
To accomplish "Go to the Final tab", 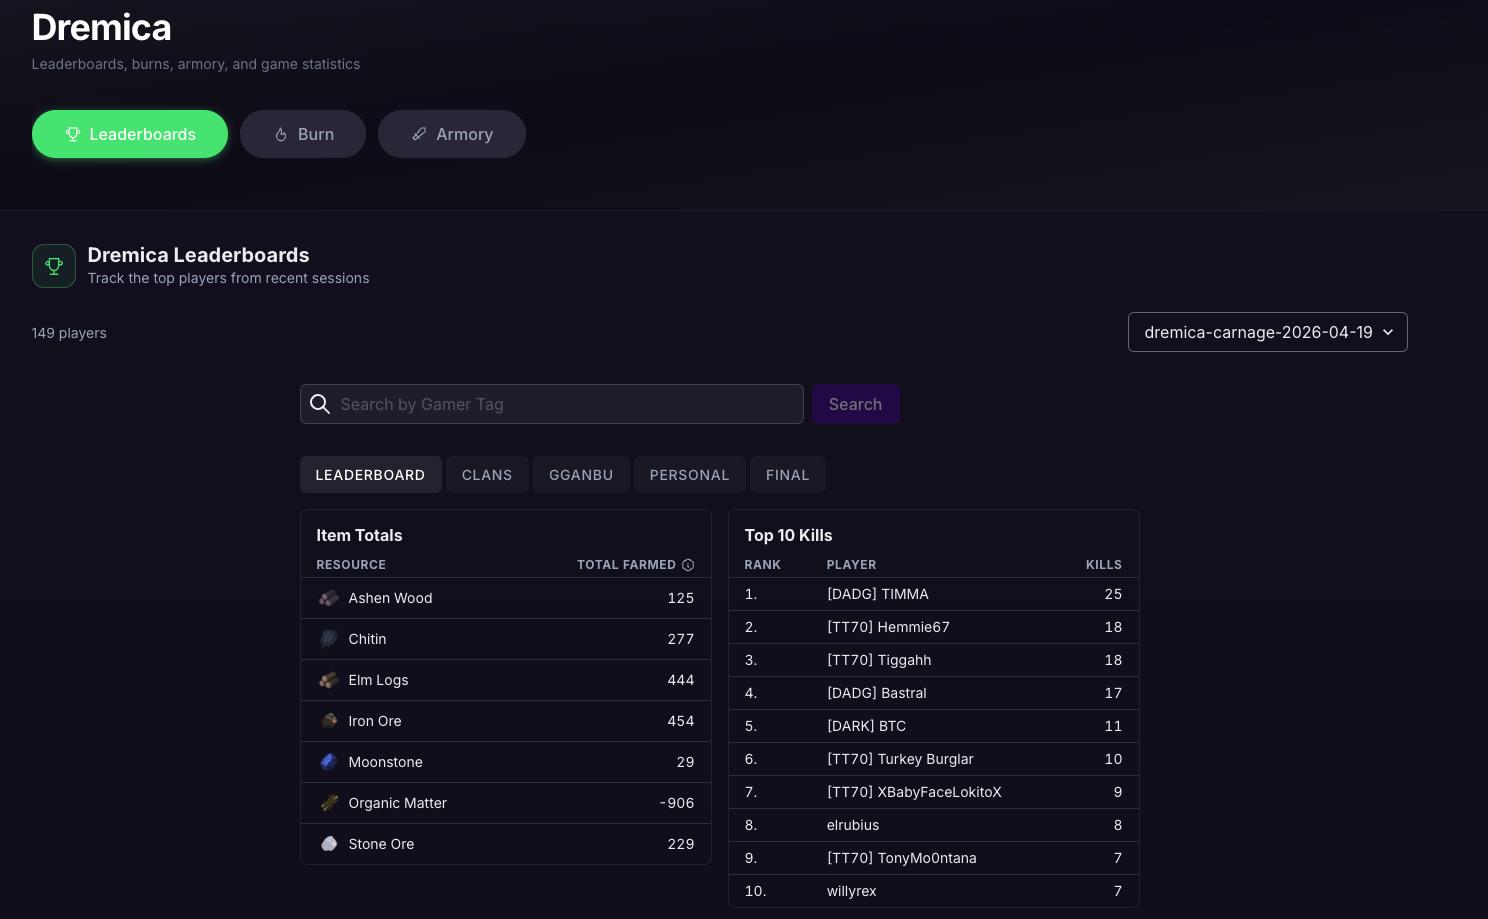I will tap(788, 475).
